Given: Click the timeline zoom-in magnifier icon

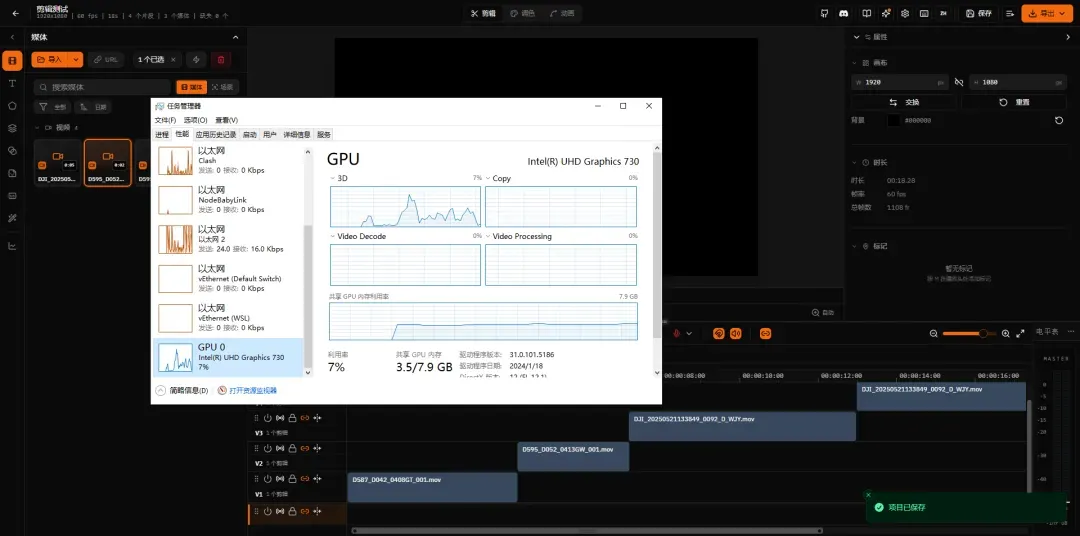Looking at the screenshot, I should click(1006, 333).
